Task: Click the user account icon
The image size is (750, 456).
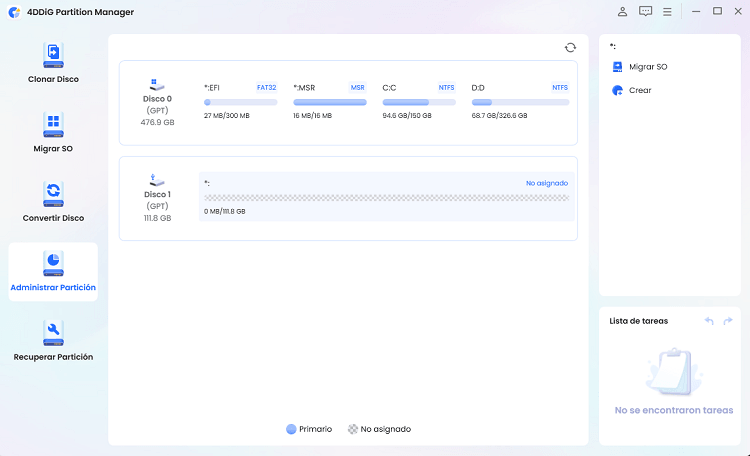Action: [623, 12]
